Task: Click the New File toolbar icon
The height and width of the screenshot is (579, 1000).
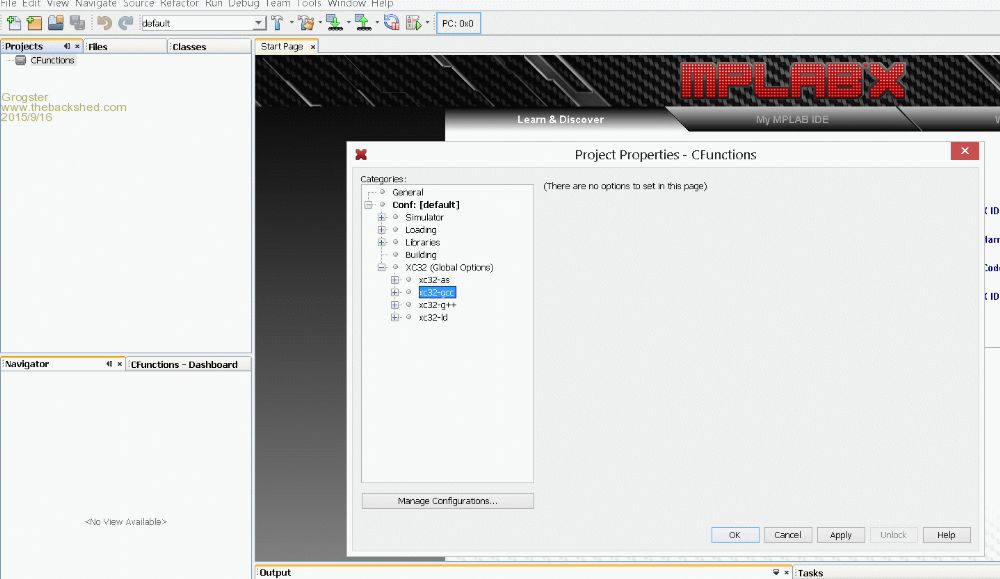Action: pyautogui.click(x=13, y=22)
